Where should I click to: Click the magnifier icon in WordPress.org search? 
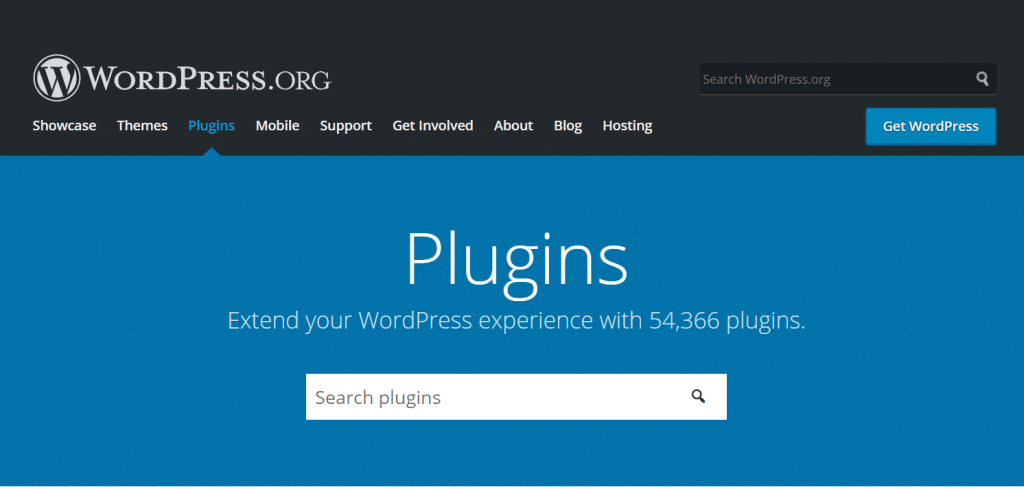point(982,79)
